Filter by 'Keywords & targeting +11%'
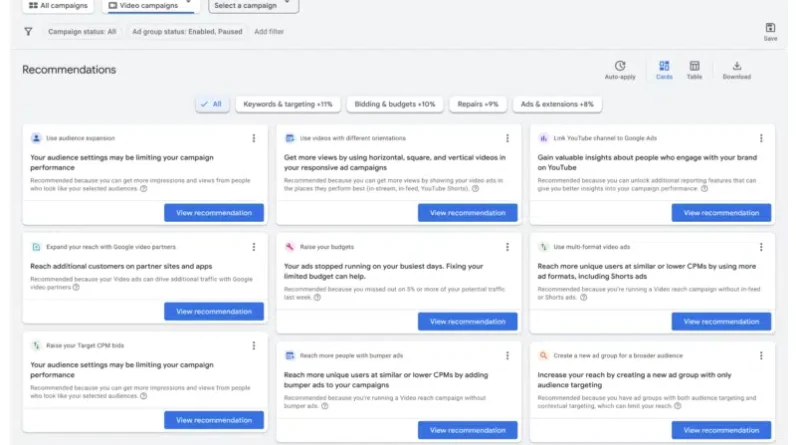Screen dimensions: 796x445 [288, 104]
